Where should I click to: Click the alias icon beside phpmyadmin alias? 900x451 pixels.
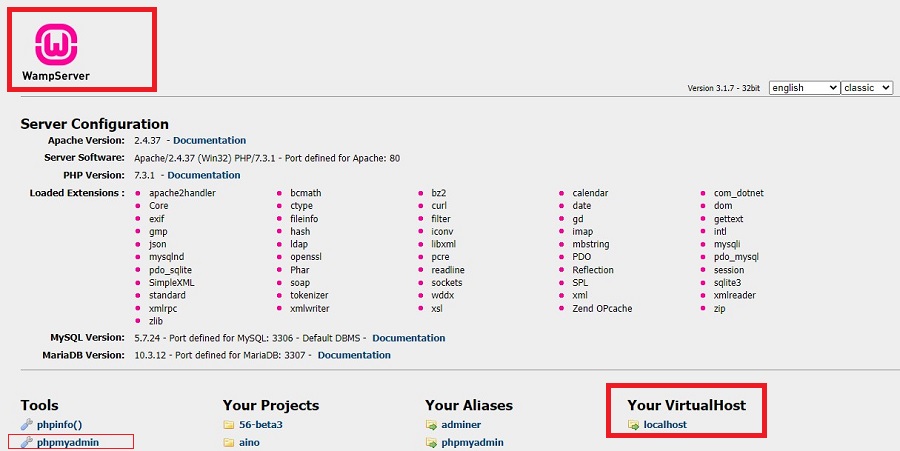[x=431, y=442]
